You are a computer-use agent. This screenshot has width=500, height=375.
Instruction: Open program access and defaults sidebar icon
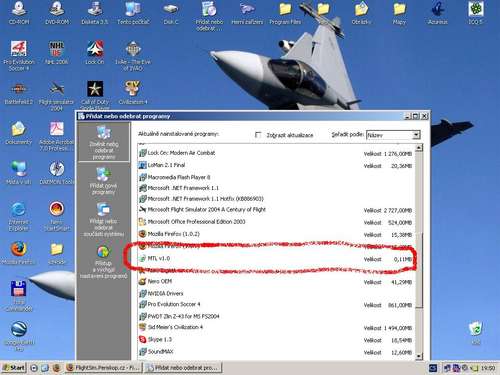tap(104, 262)
